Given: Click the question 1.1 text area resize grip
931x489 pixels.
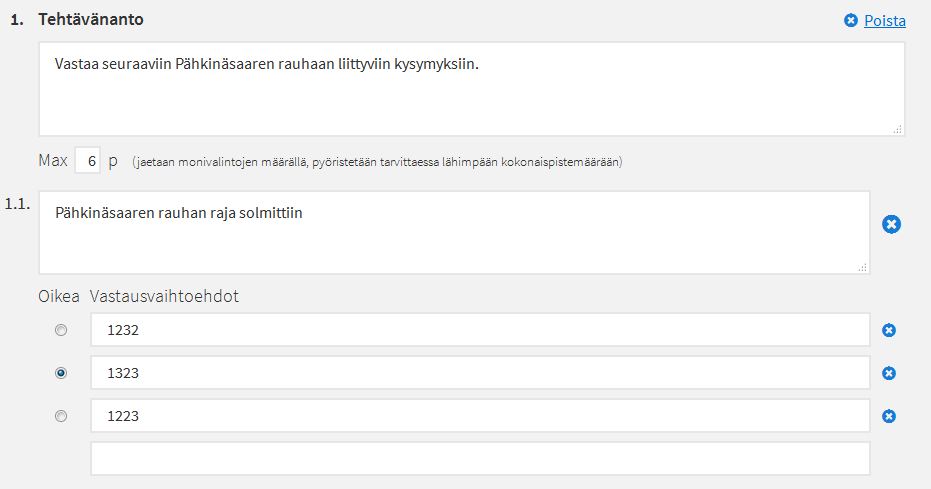Looking at the screenshot, I should (863, 268).
